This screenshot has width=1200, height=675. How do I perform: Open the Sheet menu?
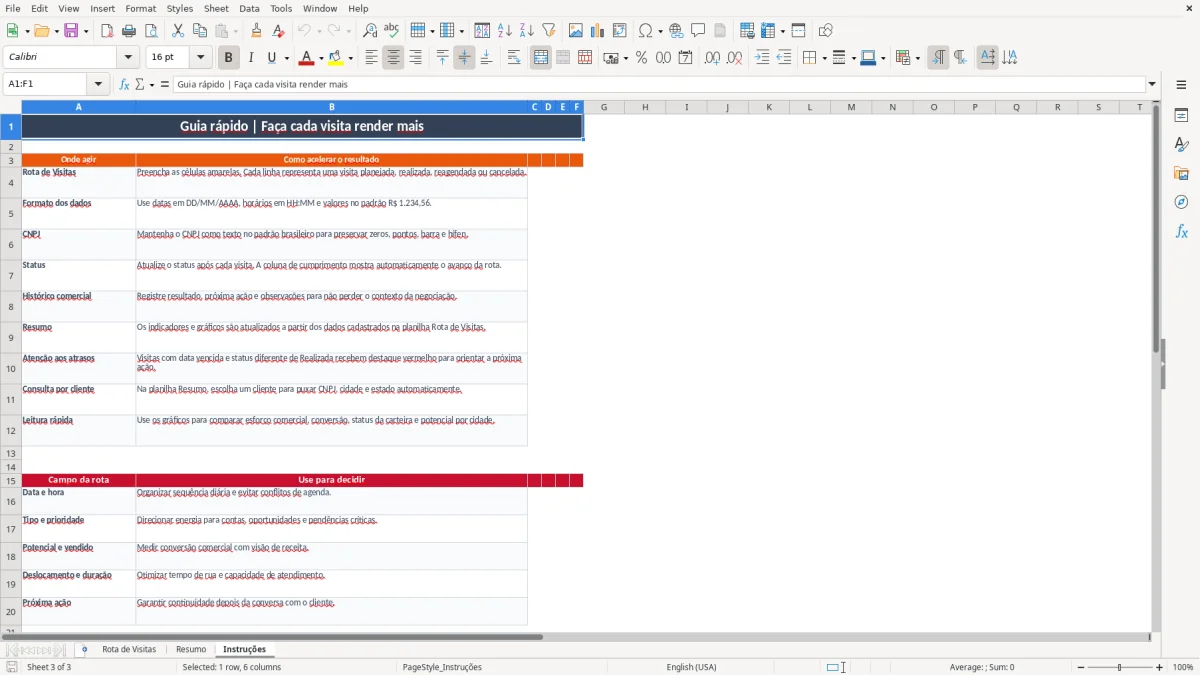(x=216, y=8)
